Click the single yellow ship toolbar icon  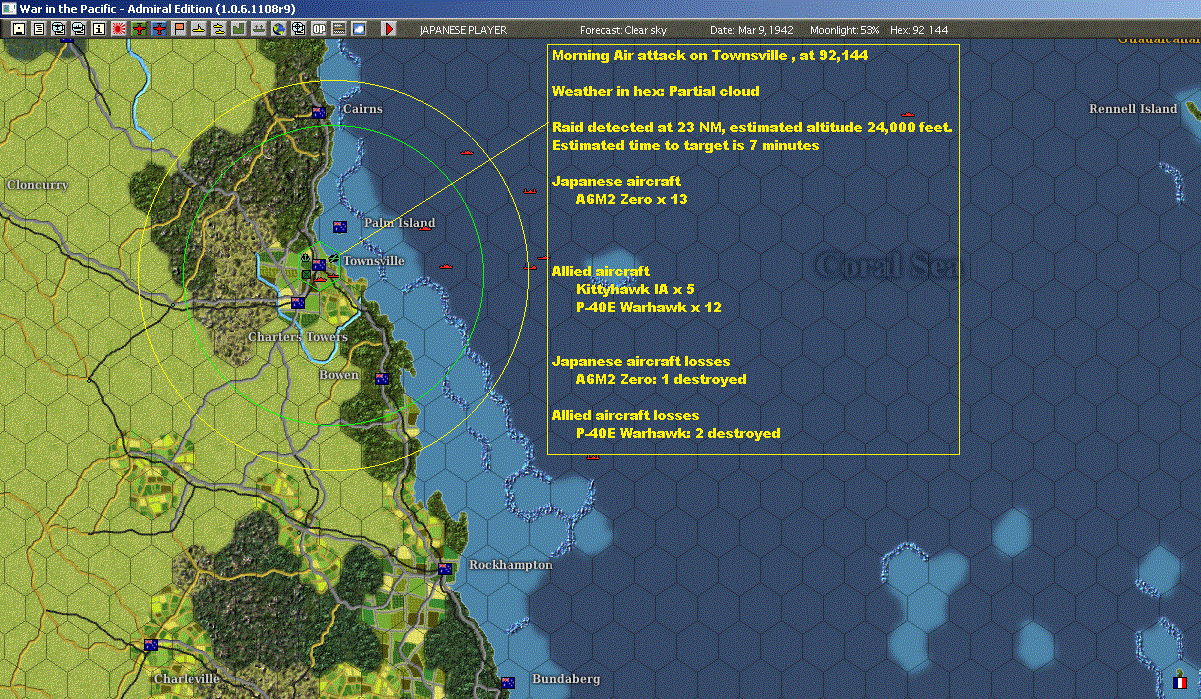click(199, 29)
